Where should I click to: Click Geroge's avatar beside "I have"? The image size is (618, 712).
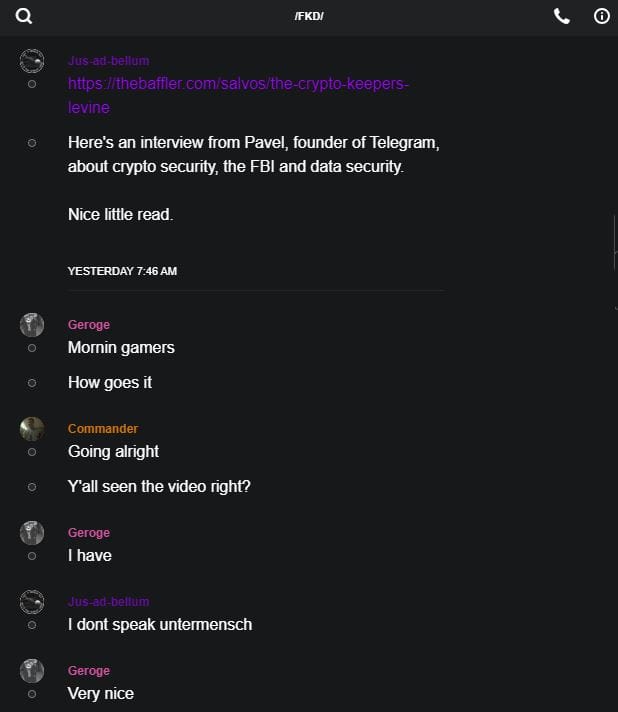pos(32,532)
